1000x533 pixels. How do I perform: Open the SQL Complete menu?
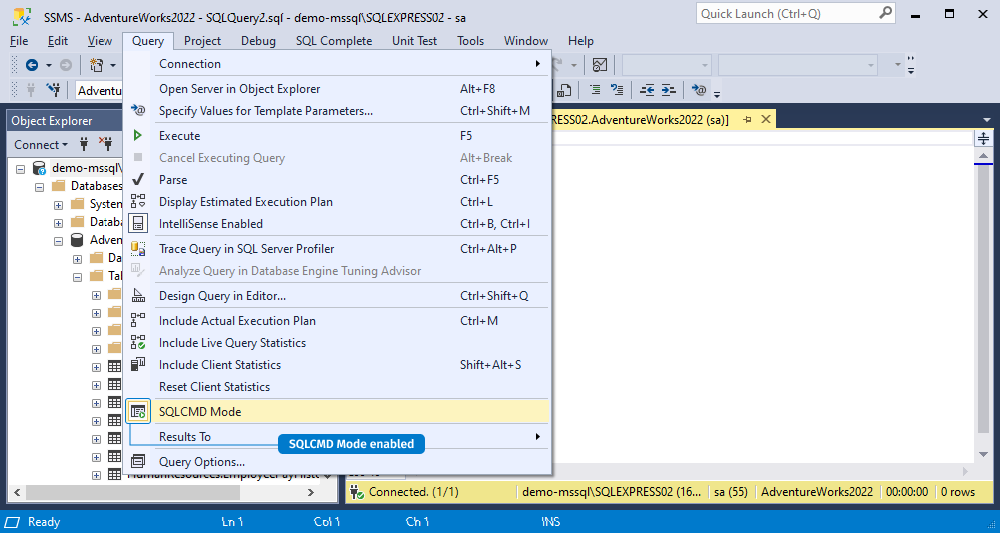pos(334,41)
